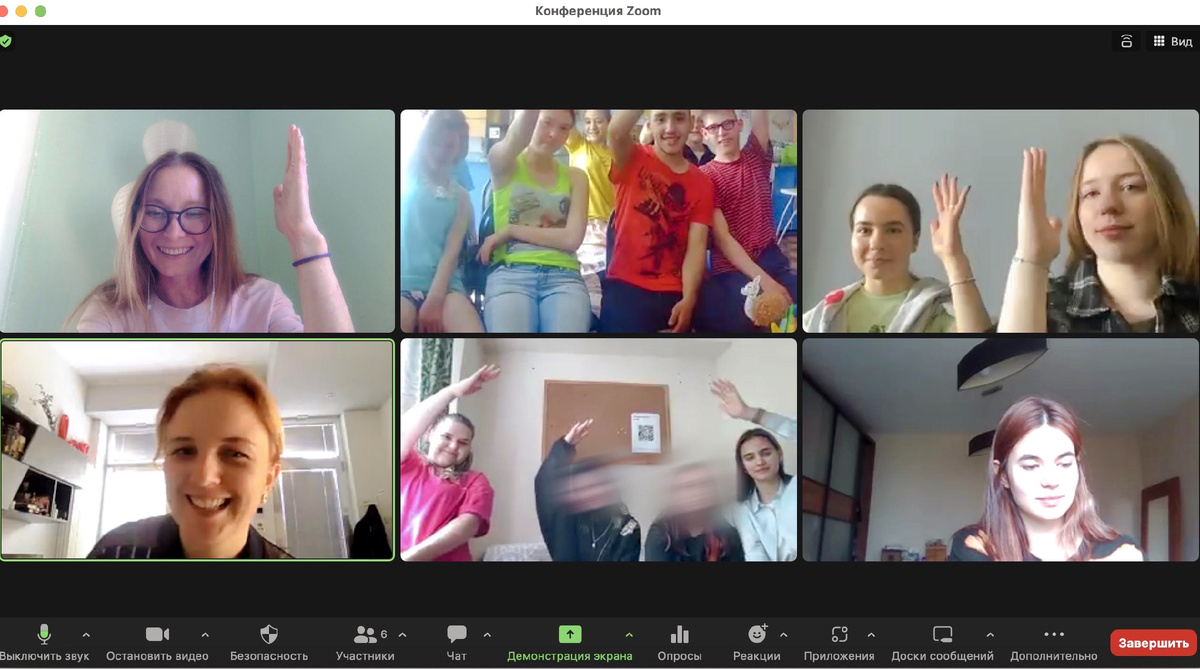
Task: Open video options arrow beside camera icon
Action: coord(205,635)
